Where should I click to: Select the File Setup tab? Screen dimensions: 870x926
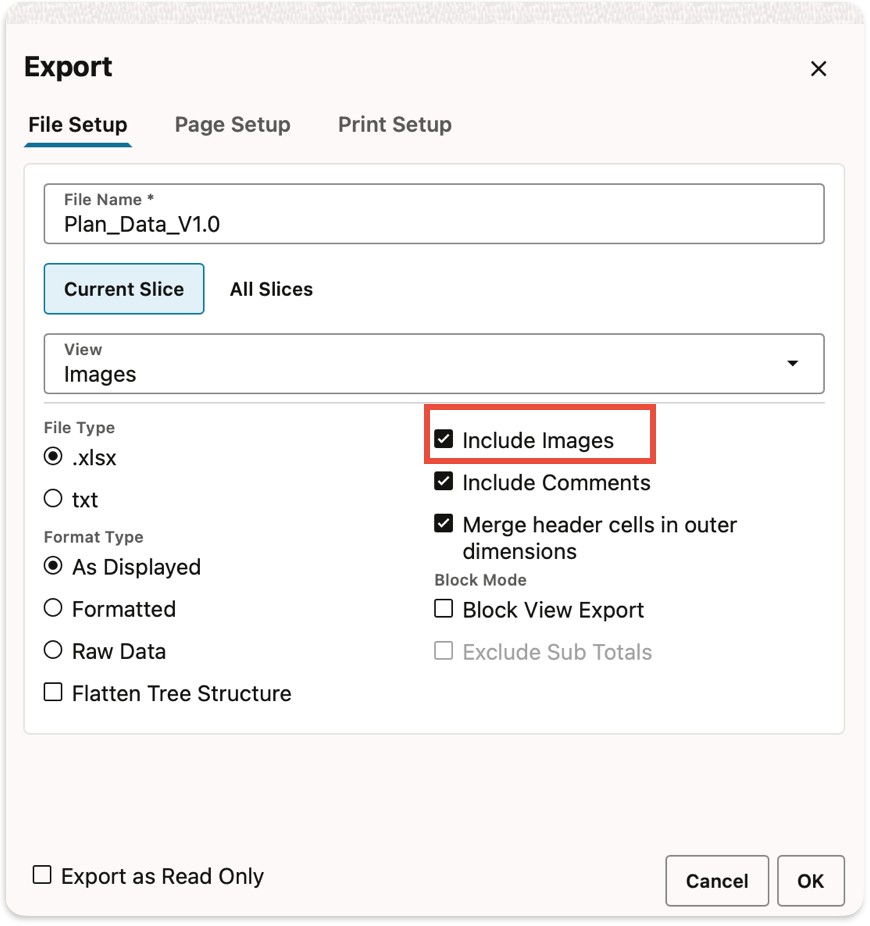coord(77,124)
